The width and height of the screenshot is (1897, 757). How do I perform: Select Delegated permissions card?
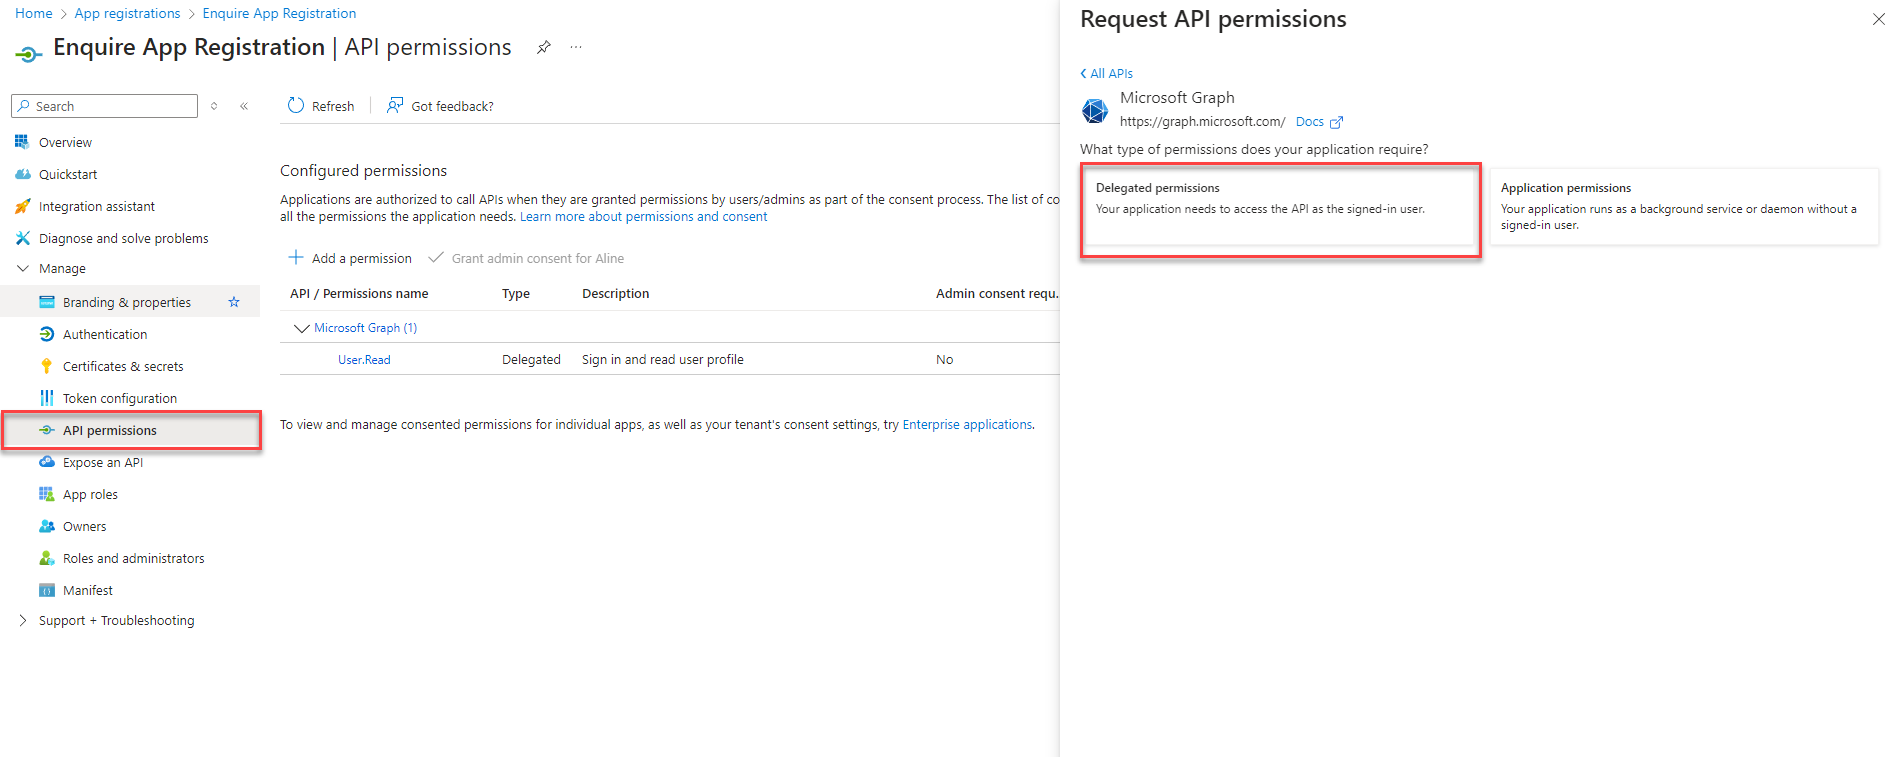point(1280,208)
